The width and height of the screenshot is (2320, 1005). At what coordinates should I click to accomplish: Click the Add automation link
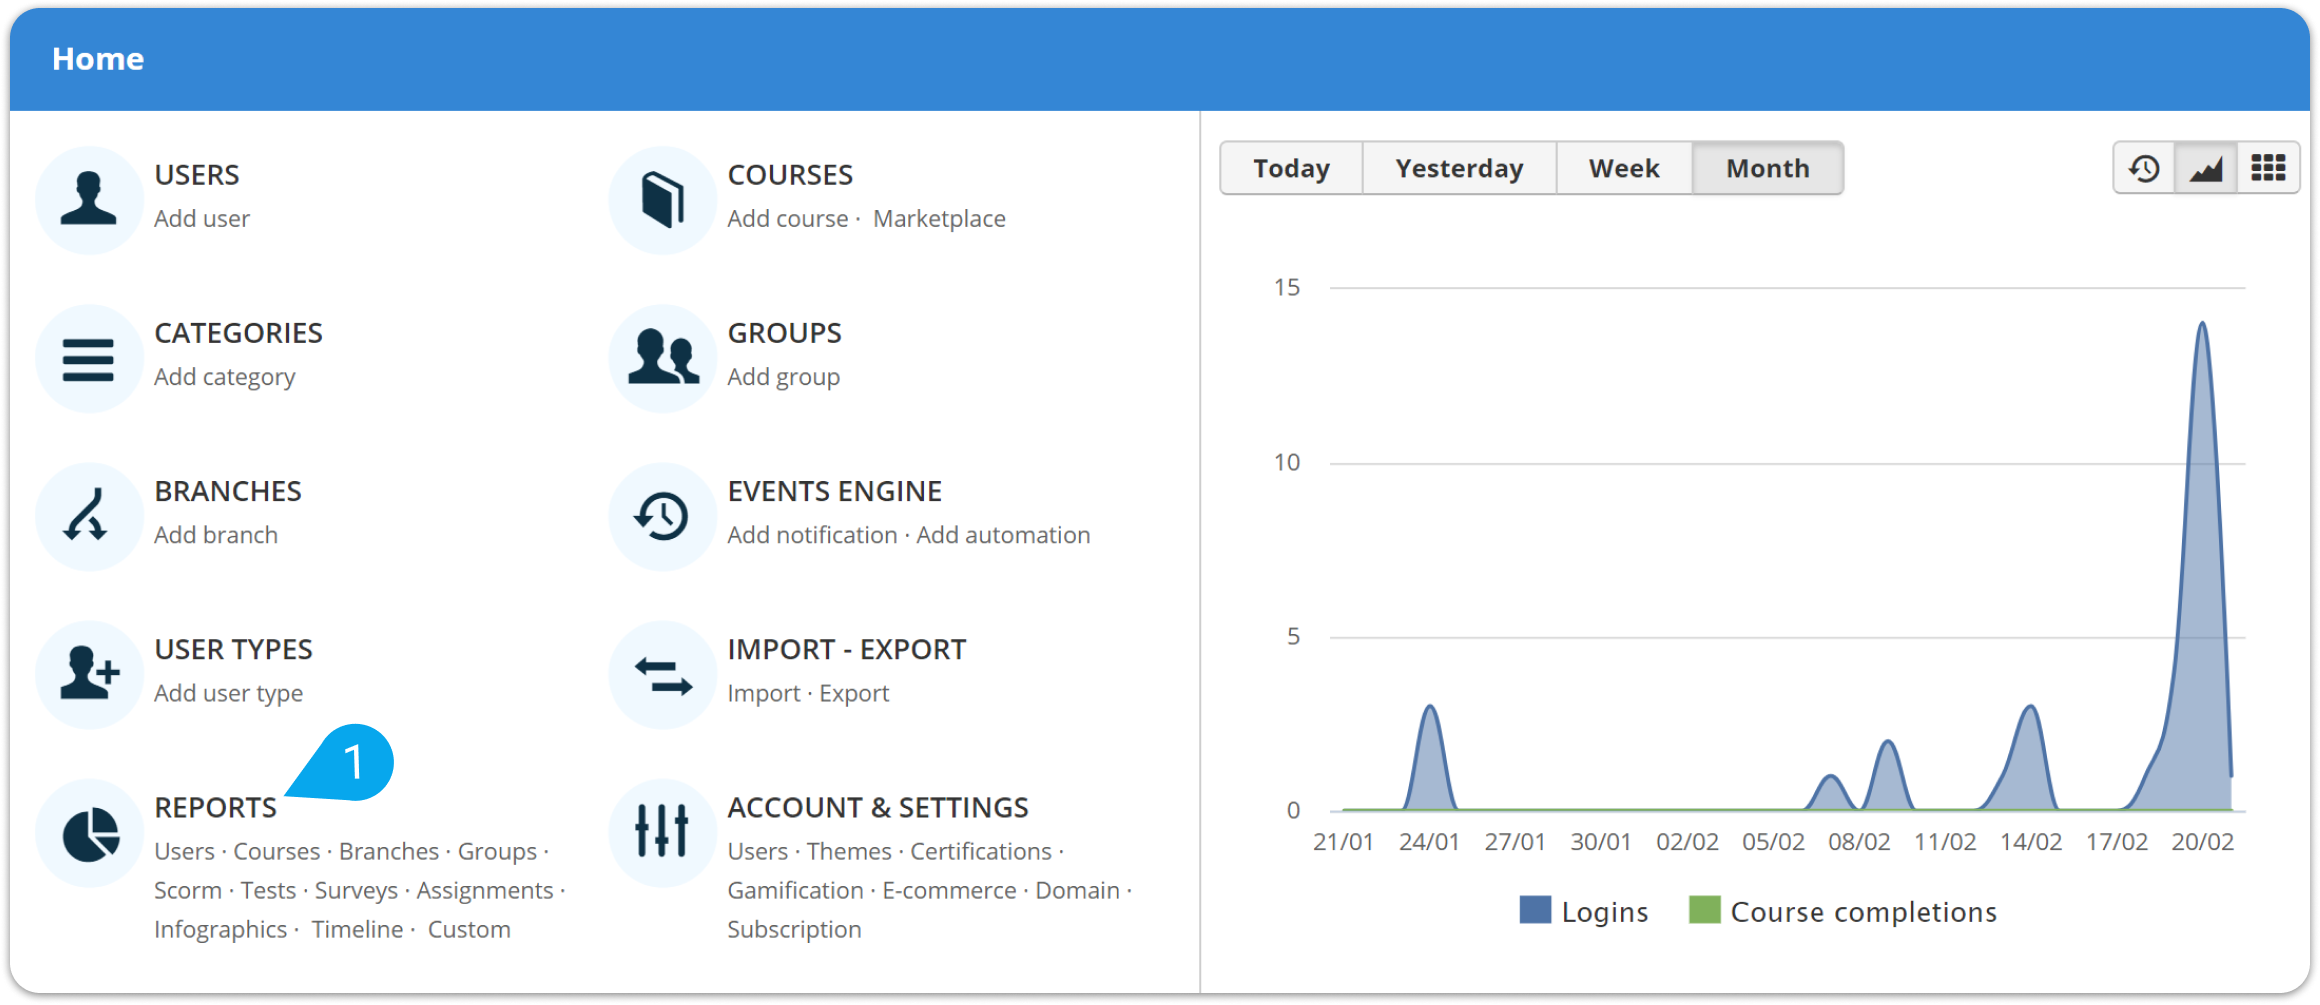(1003, 535)
